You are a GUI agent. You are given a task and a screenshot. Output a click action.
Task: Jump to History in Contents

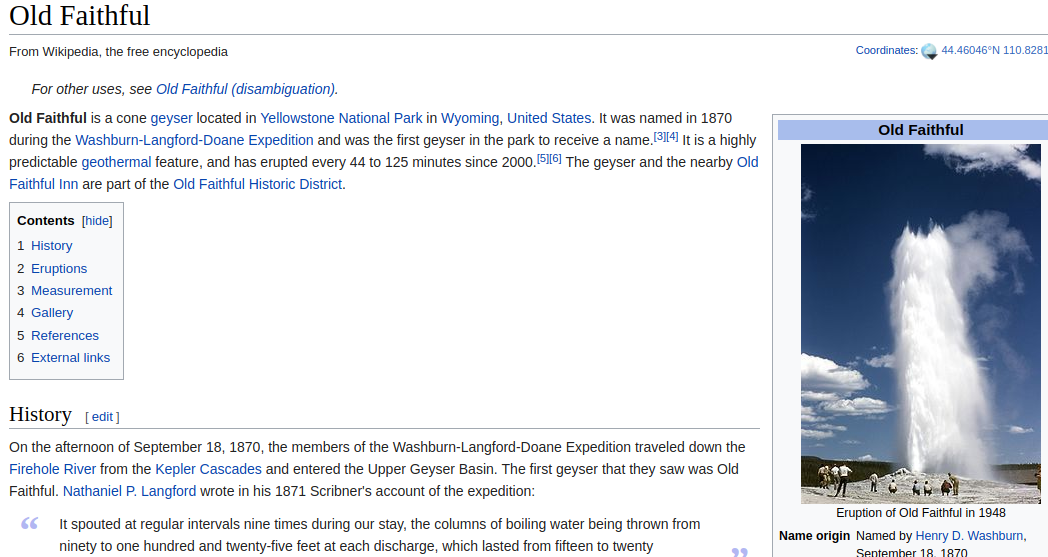point(51,246)
